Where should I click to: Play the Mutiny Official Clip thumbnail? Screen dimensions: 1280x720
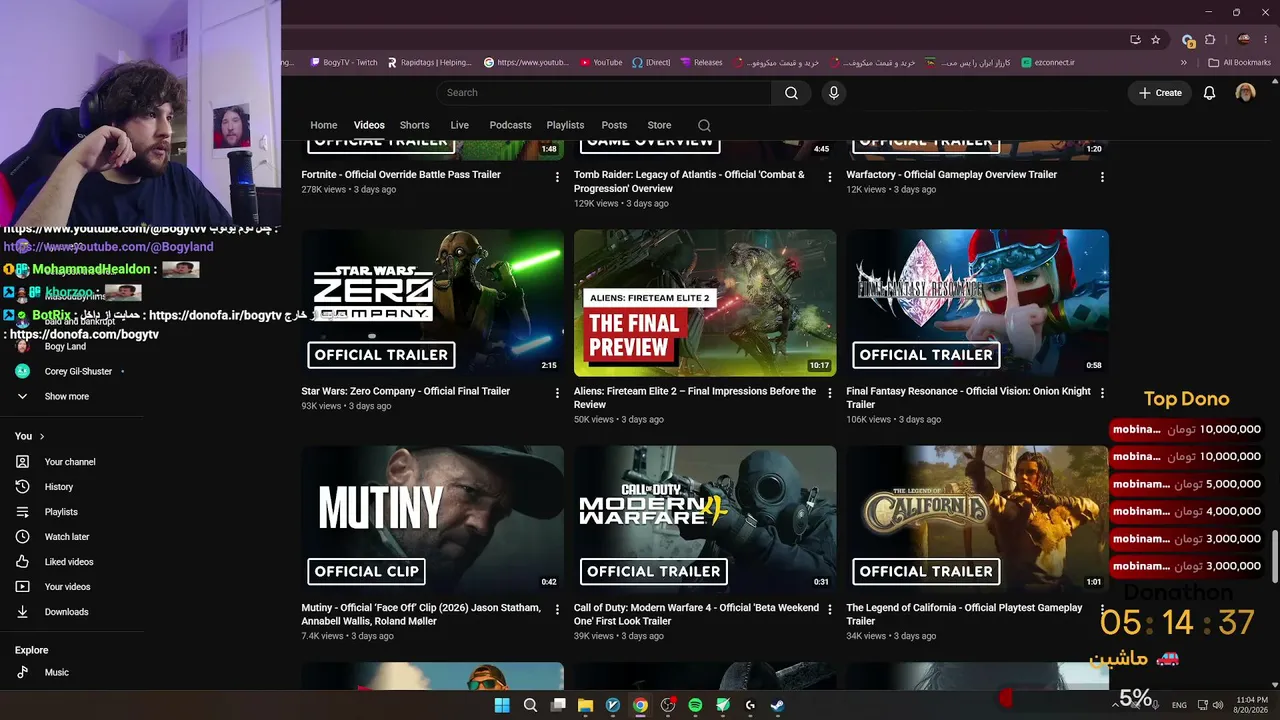pyautogui.click(x=433, y=520)
